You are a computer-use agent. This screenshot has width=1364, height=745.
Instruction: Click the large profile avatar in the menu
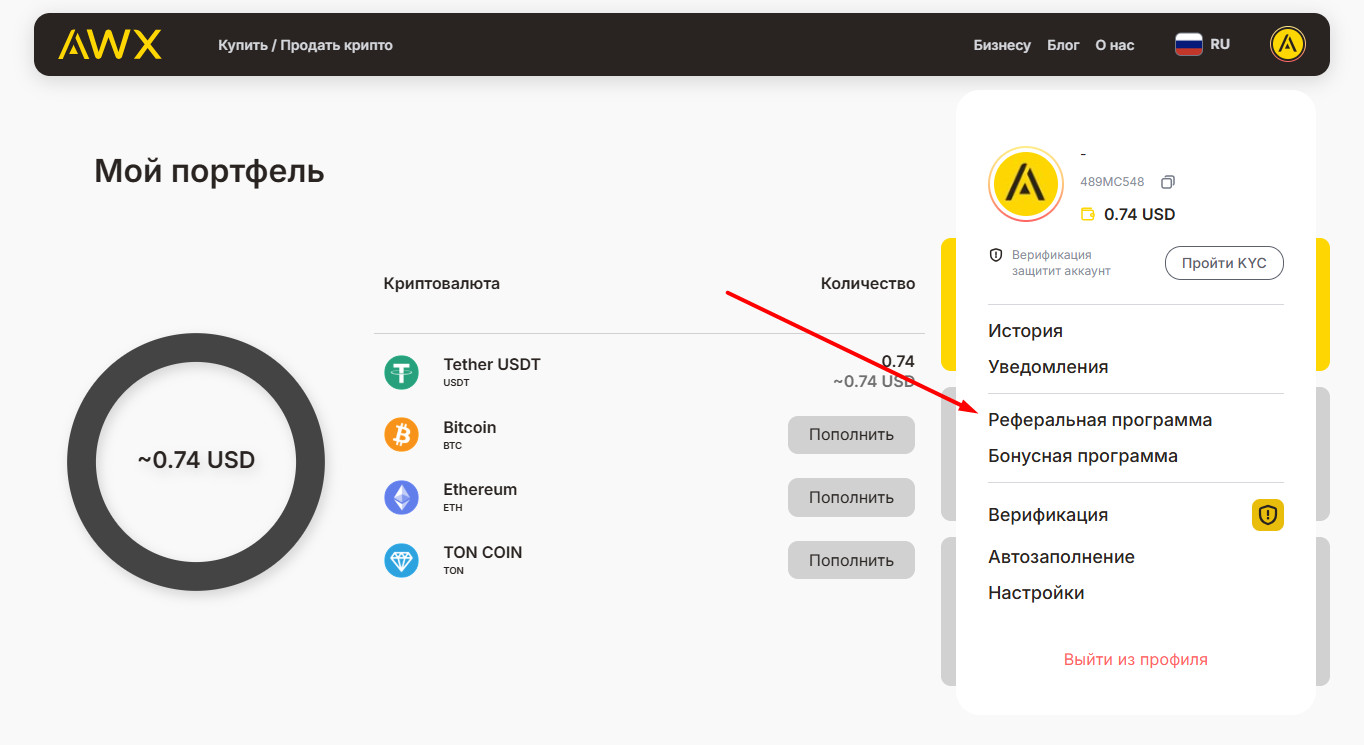pyautogui.click(x=1025, y=184)
